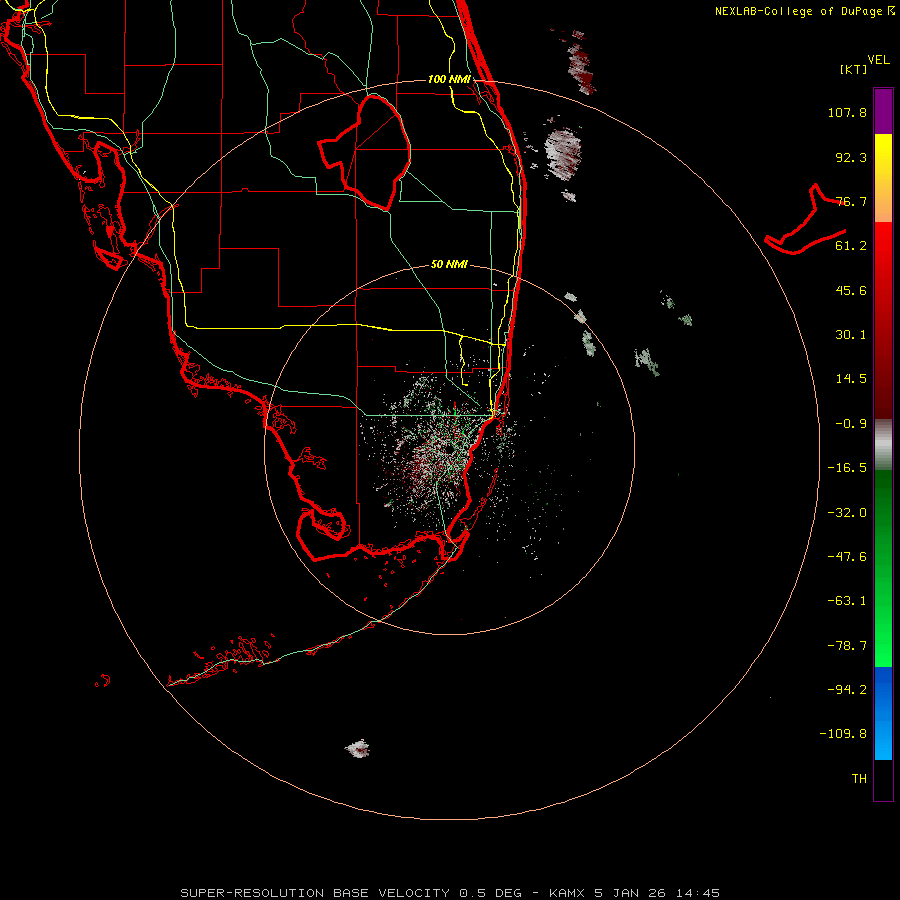Click the Grand Bahama island outline
Screen dimensions: 900x900
point(805,221)
